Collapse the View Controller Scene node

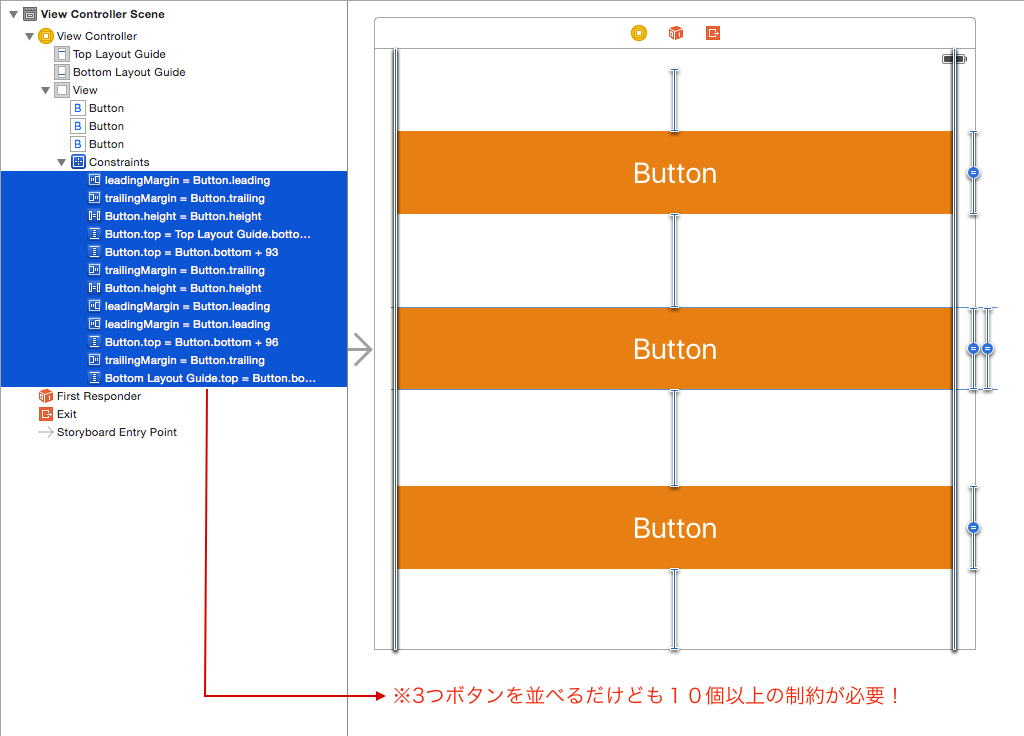[12, 14]
